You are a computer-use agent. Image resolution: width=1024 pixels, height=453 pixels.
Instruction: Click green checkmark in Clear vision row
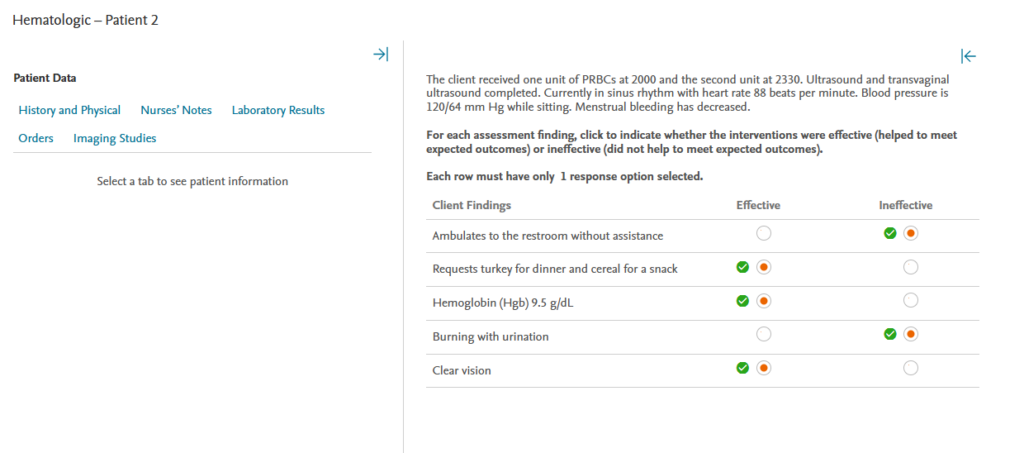click(742, 368)
